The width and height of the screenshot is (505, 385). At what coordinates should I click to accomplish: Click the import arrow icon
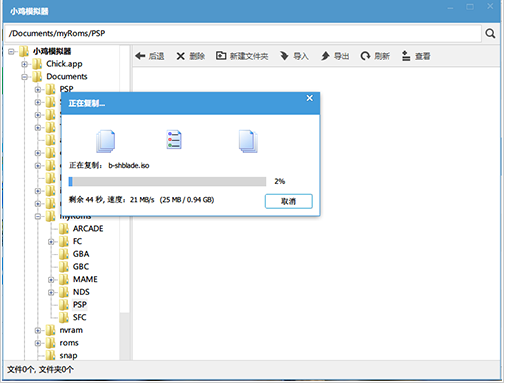click(x=284, y=56)
